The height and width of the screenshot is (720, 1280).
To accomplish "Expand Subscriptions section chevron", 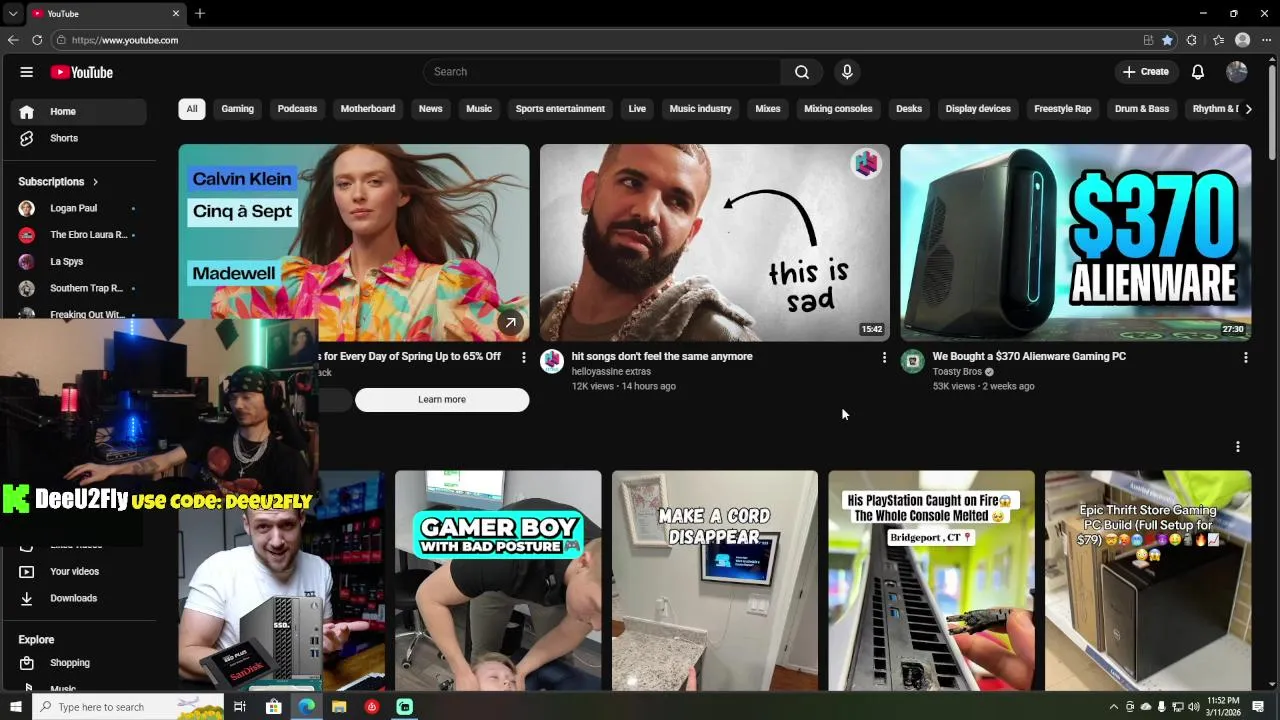I will click(x=95, y=182).
